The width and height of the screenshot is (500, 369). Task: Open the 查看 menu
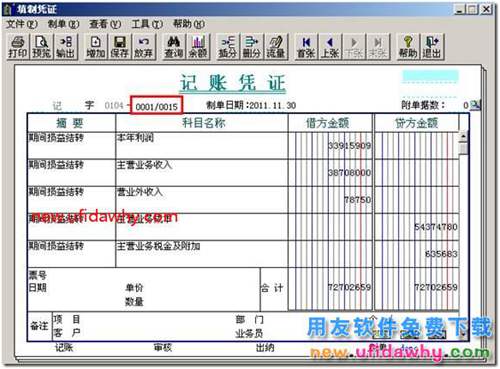pos(105,24)
